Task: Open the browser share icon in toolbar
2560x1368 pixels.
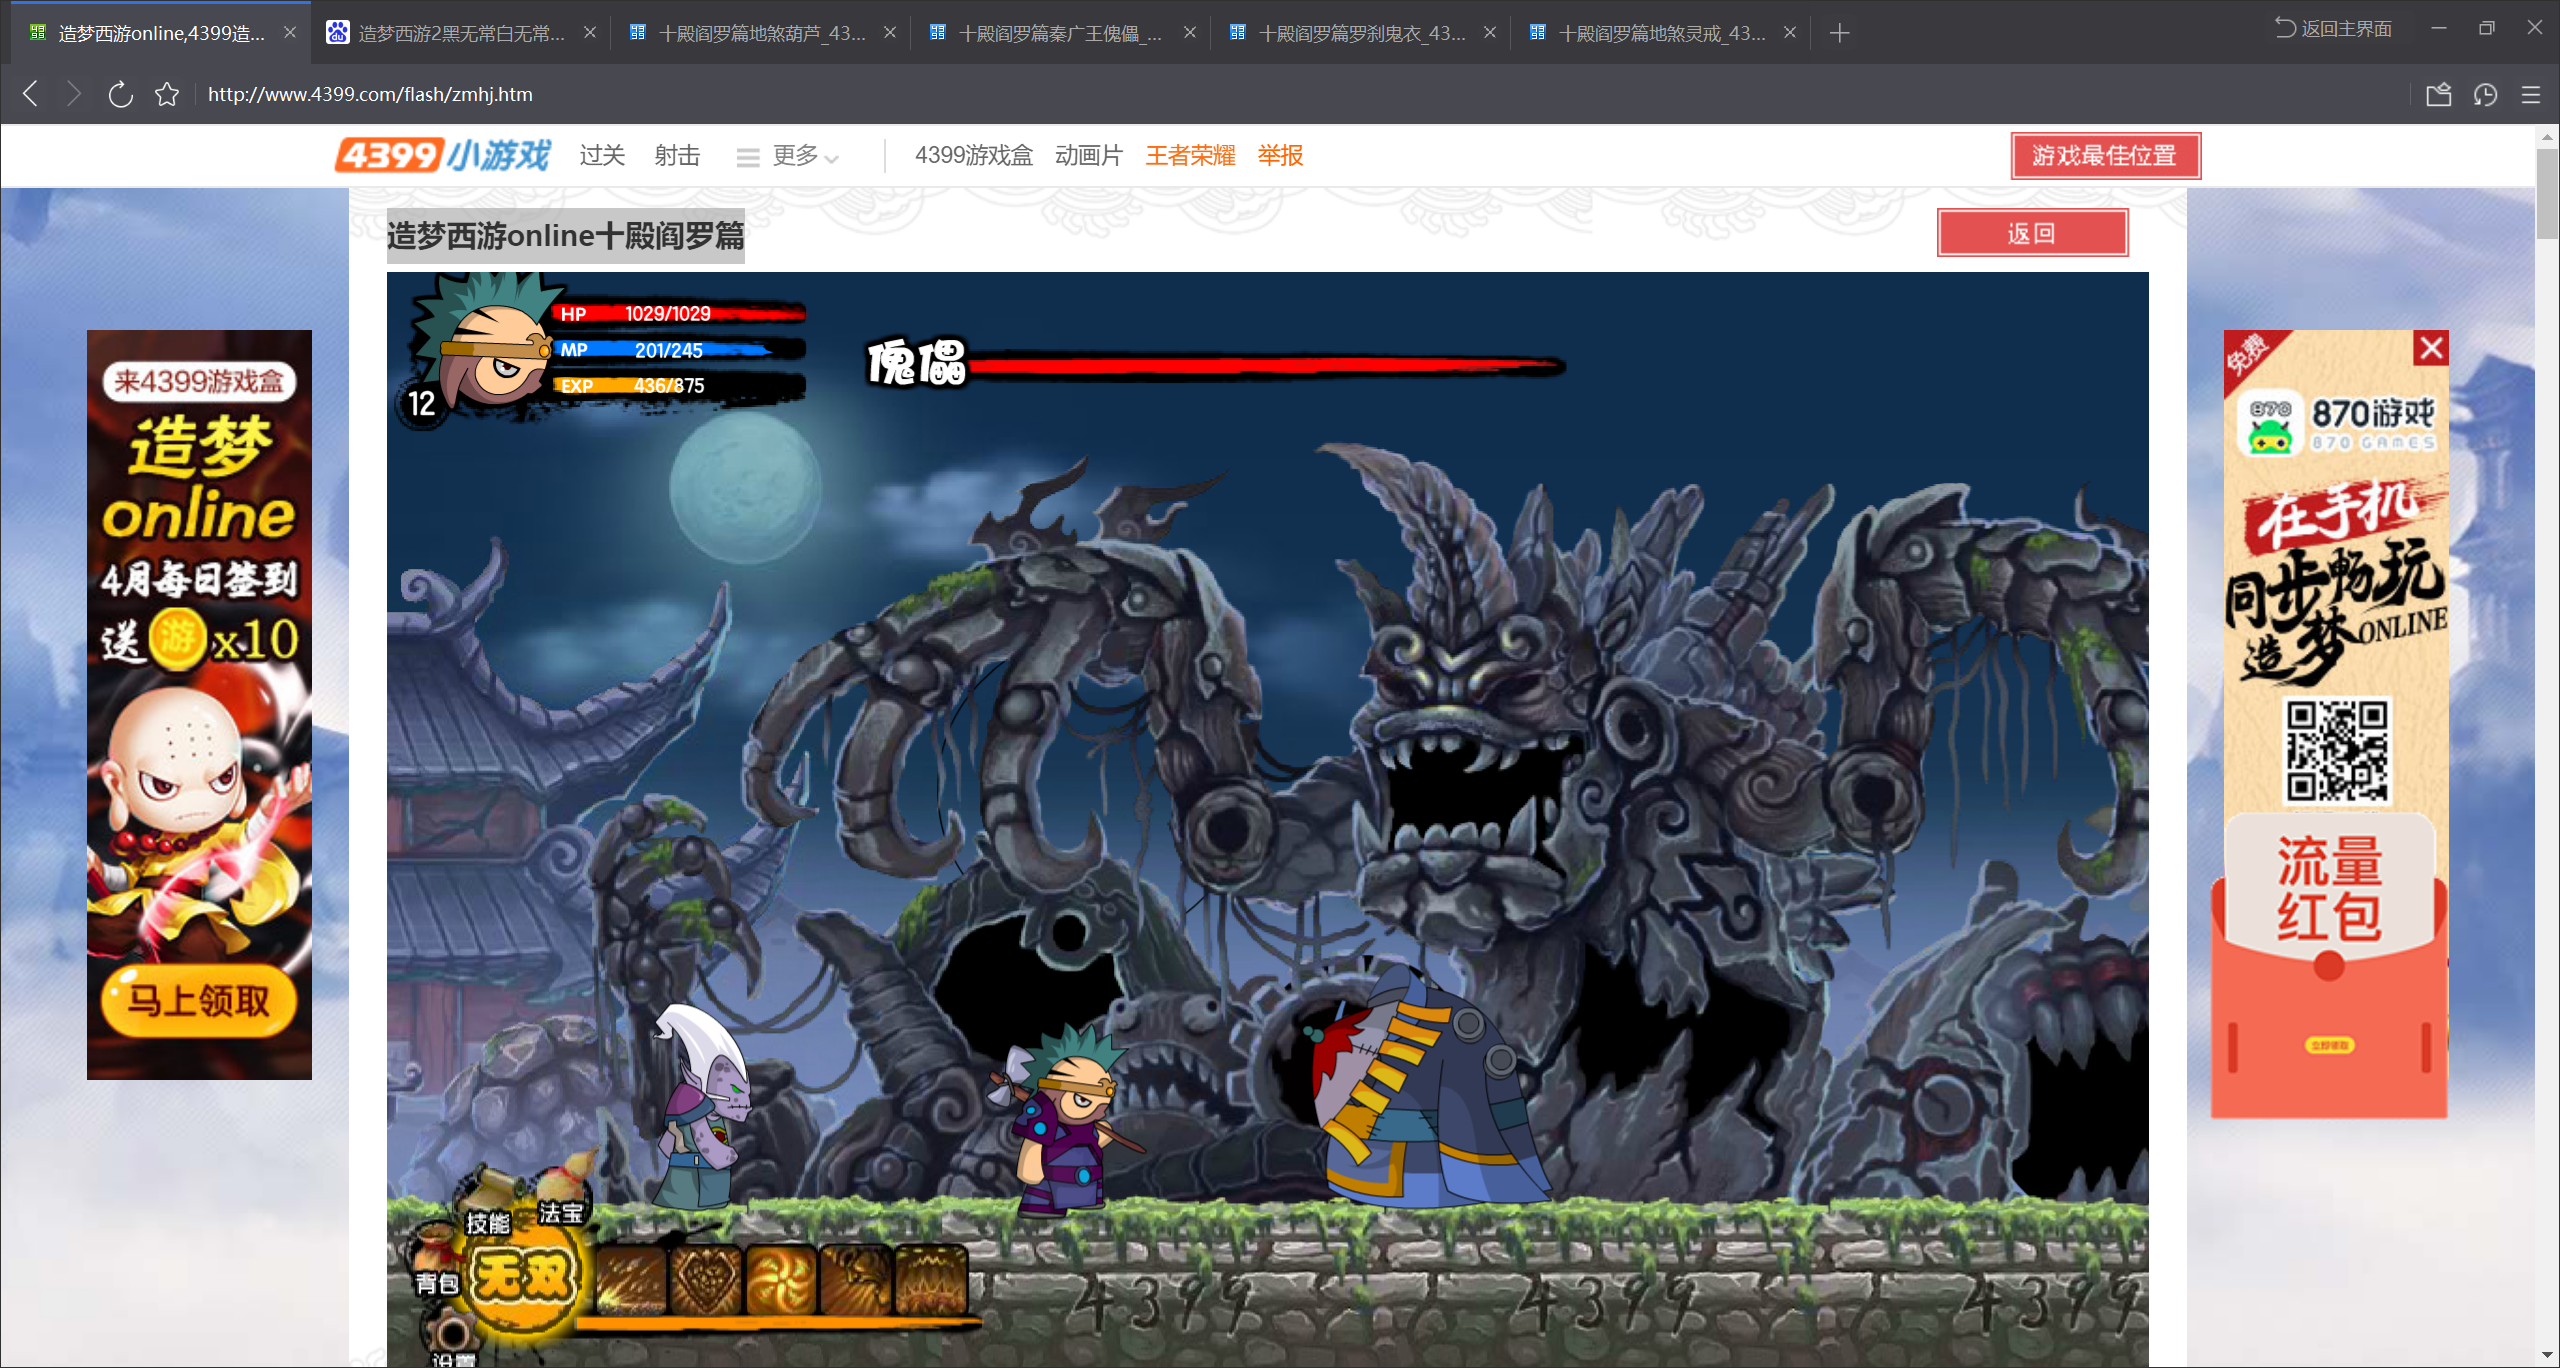Action: (x=2438, y=95)
